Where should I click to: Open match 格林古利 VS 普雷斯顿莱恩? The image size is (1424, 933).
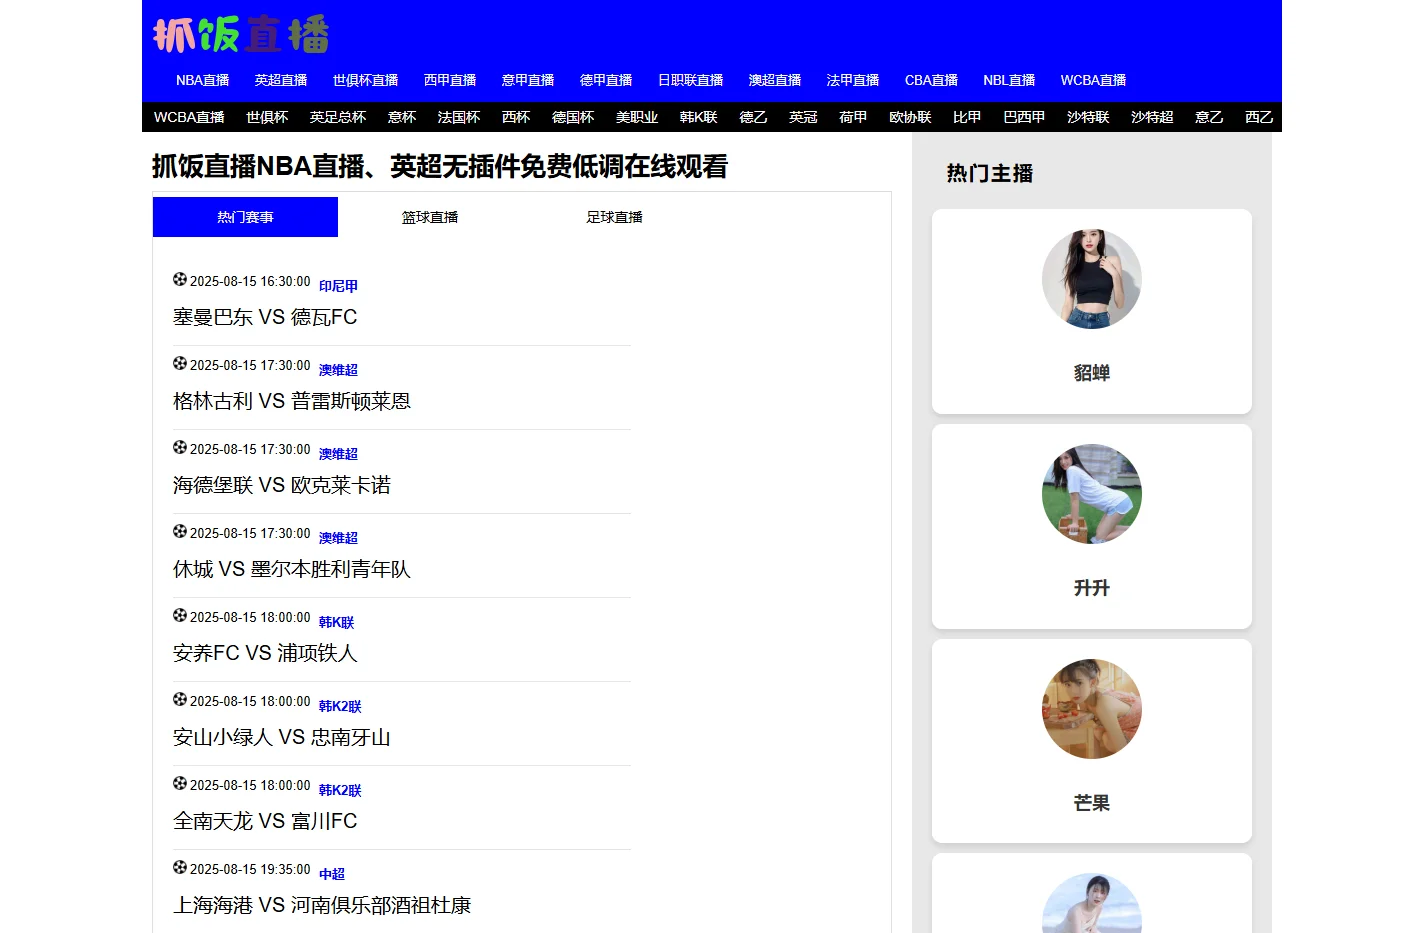point(292,401)
